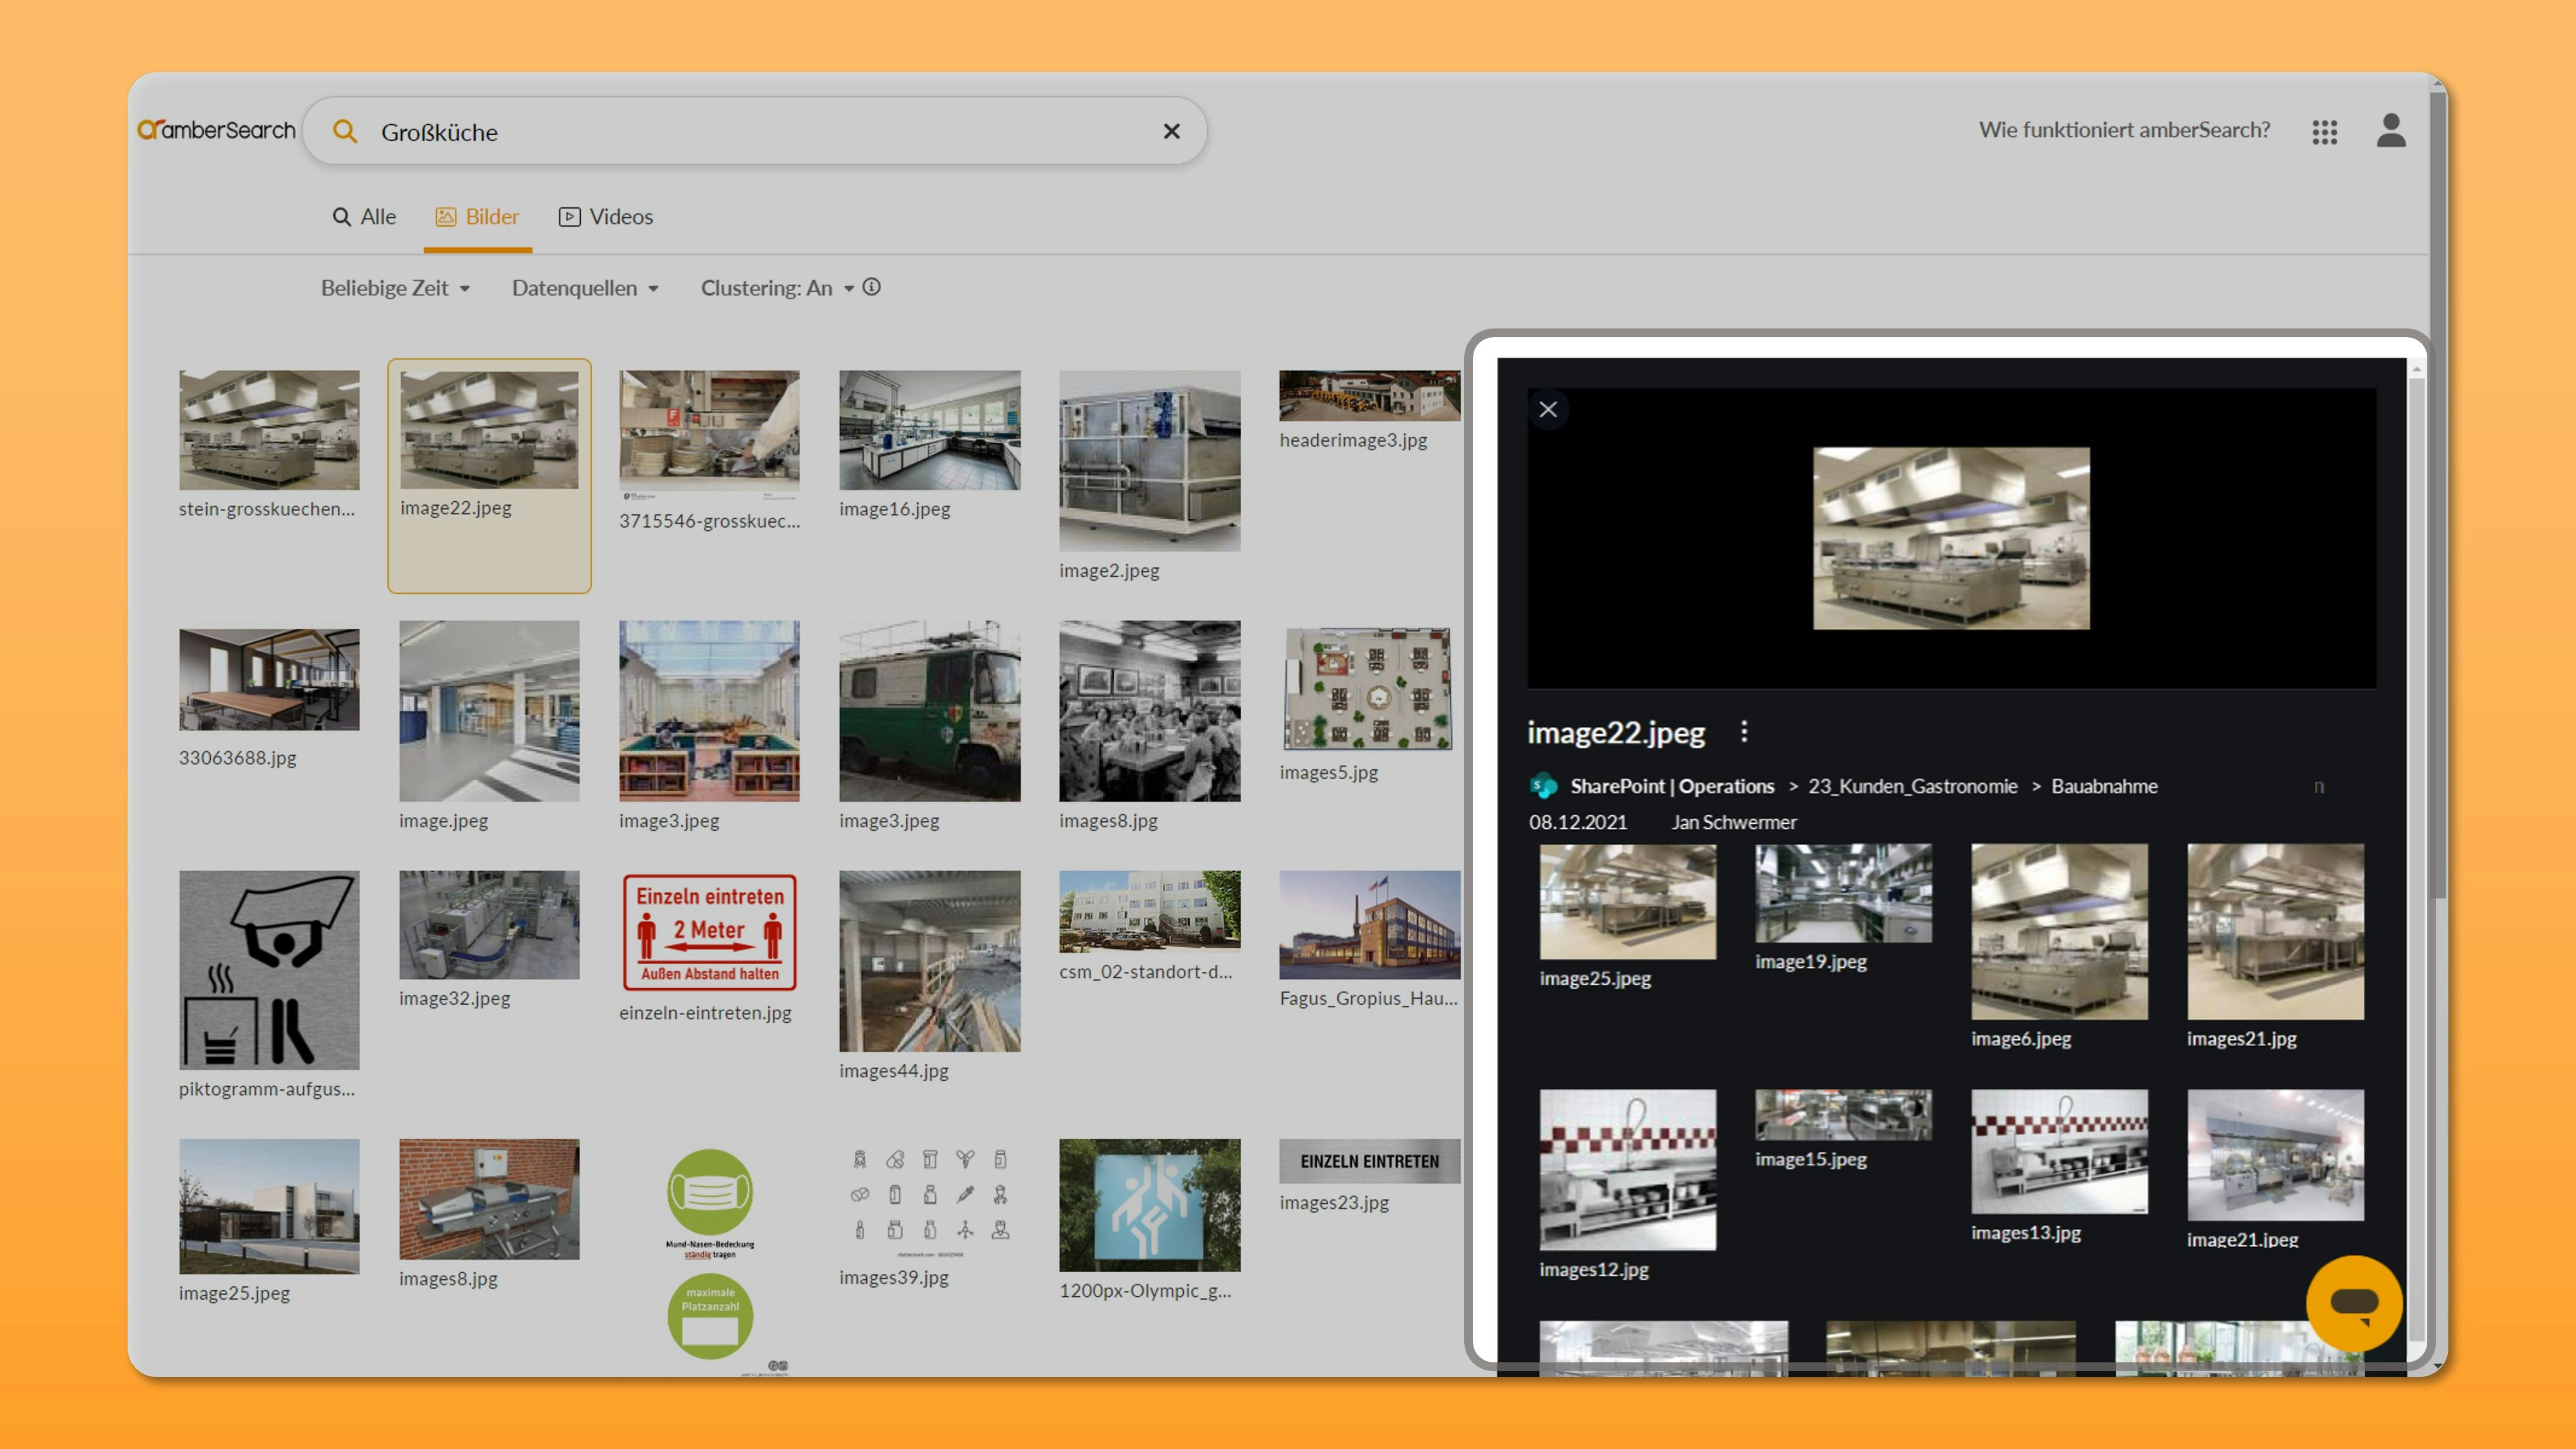The width and height of the screenshot is (2576, 1449).
Task: Expand the Datenquellen dropdown
Action: 585,288
